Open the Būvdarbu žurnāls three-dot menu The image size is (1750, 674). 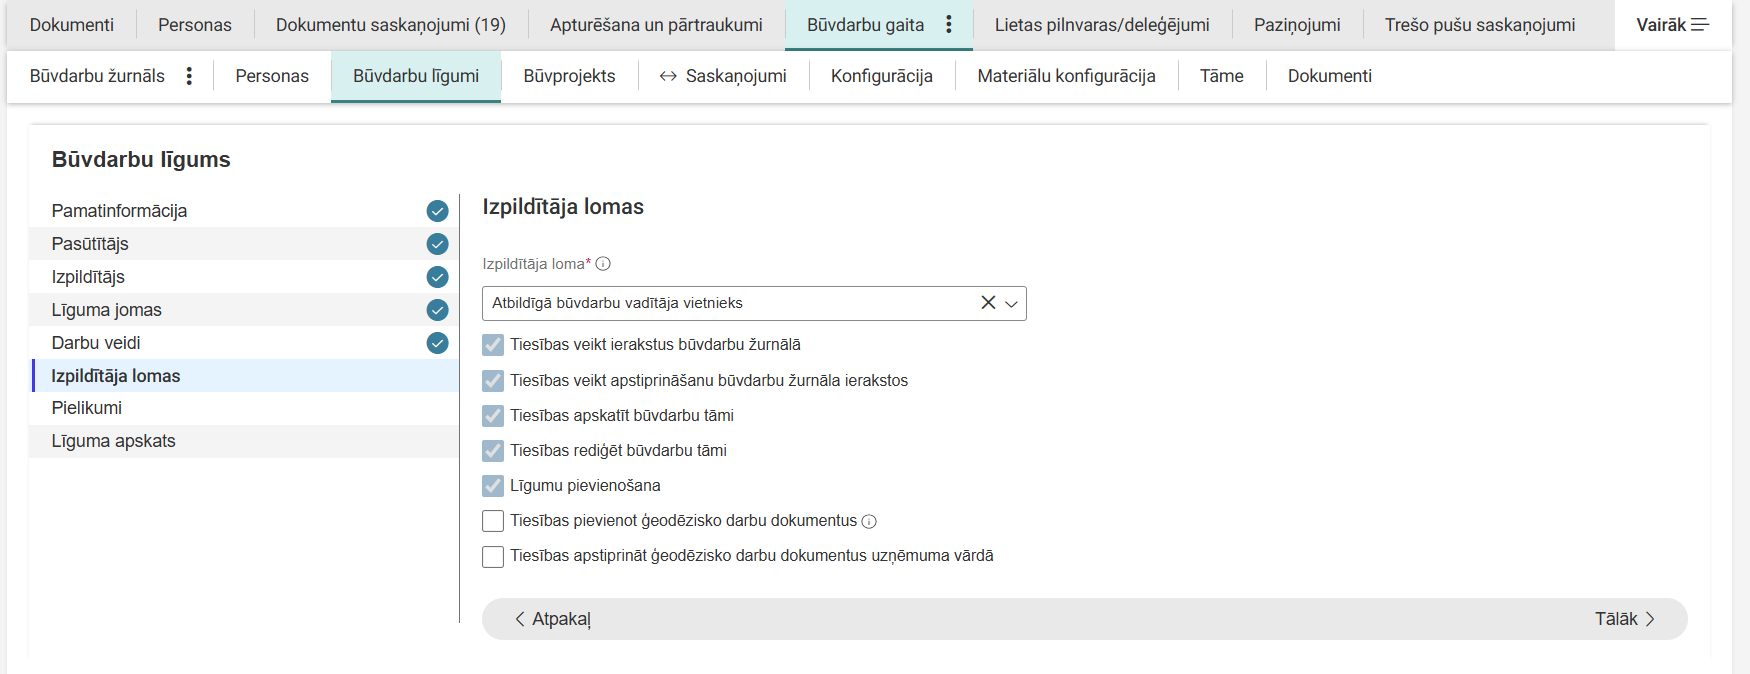click(x=189, y=76)
